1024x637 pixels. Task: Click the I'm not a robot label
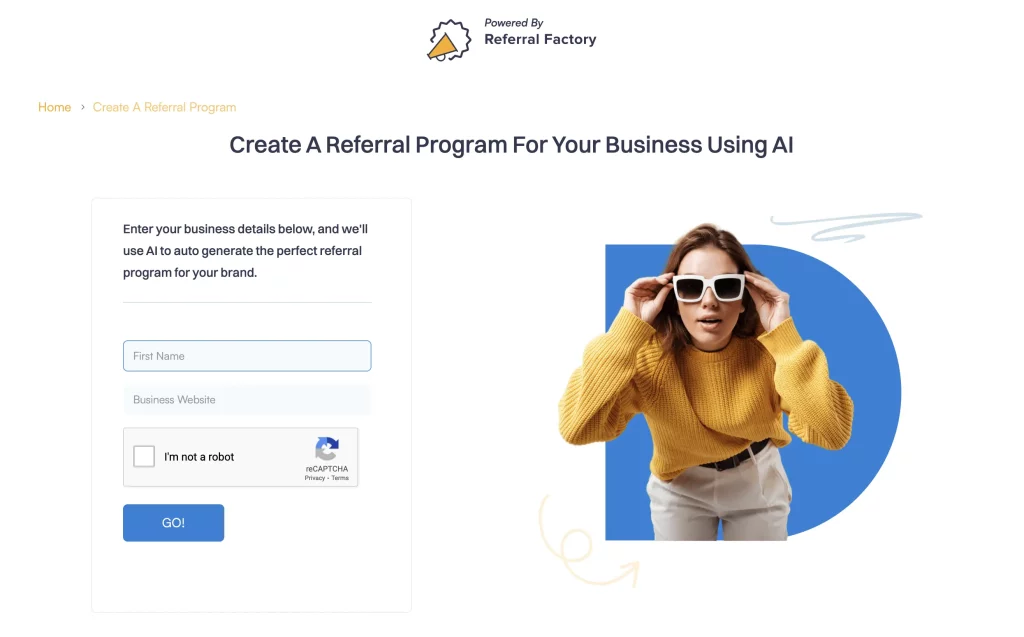199,457
